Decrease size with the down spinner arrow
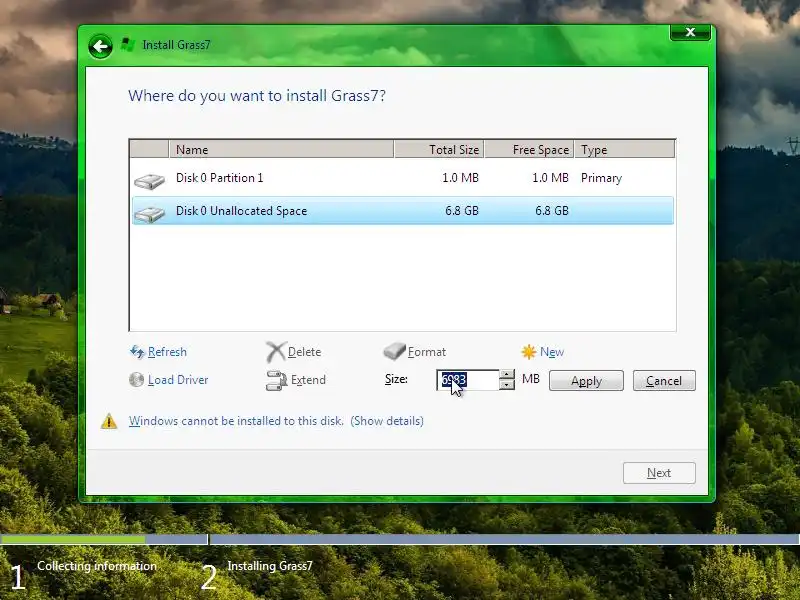This screenshot has height=600, width=800. [x=506, y=385]
